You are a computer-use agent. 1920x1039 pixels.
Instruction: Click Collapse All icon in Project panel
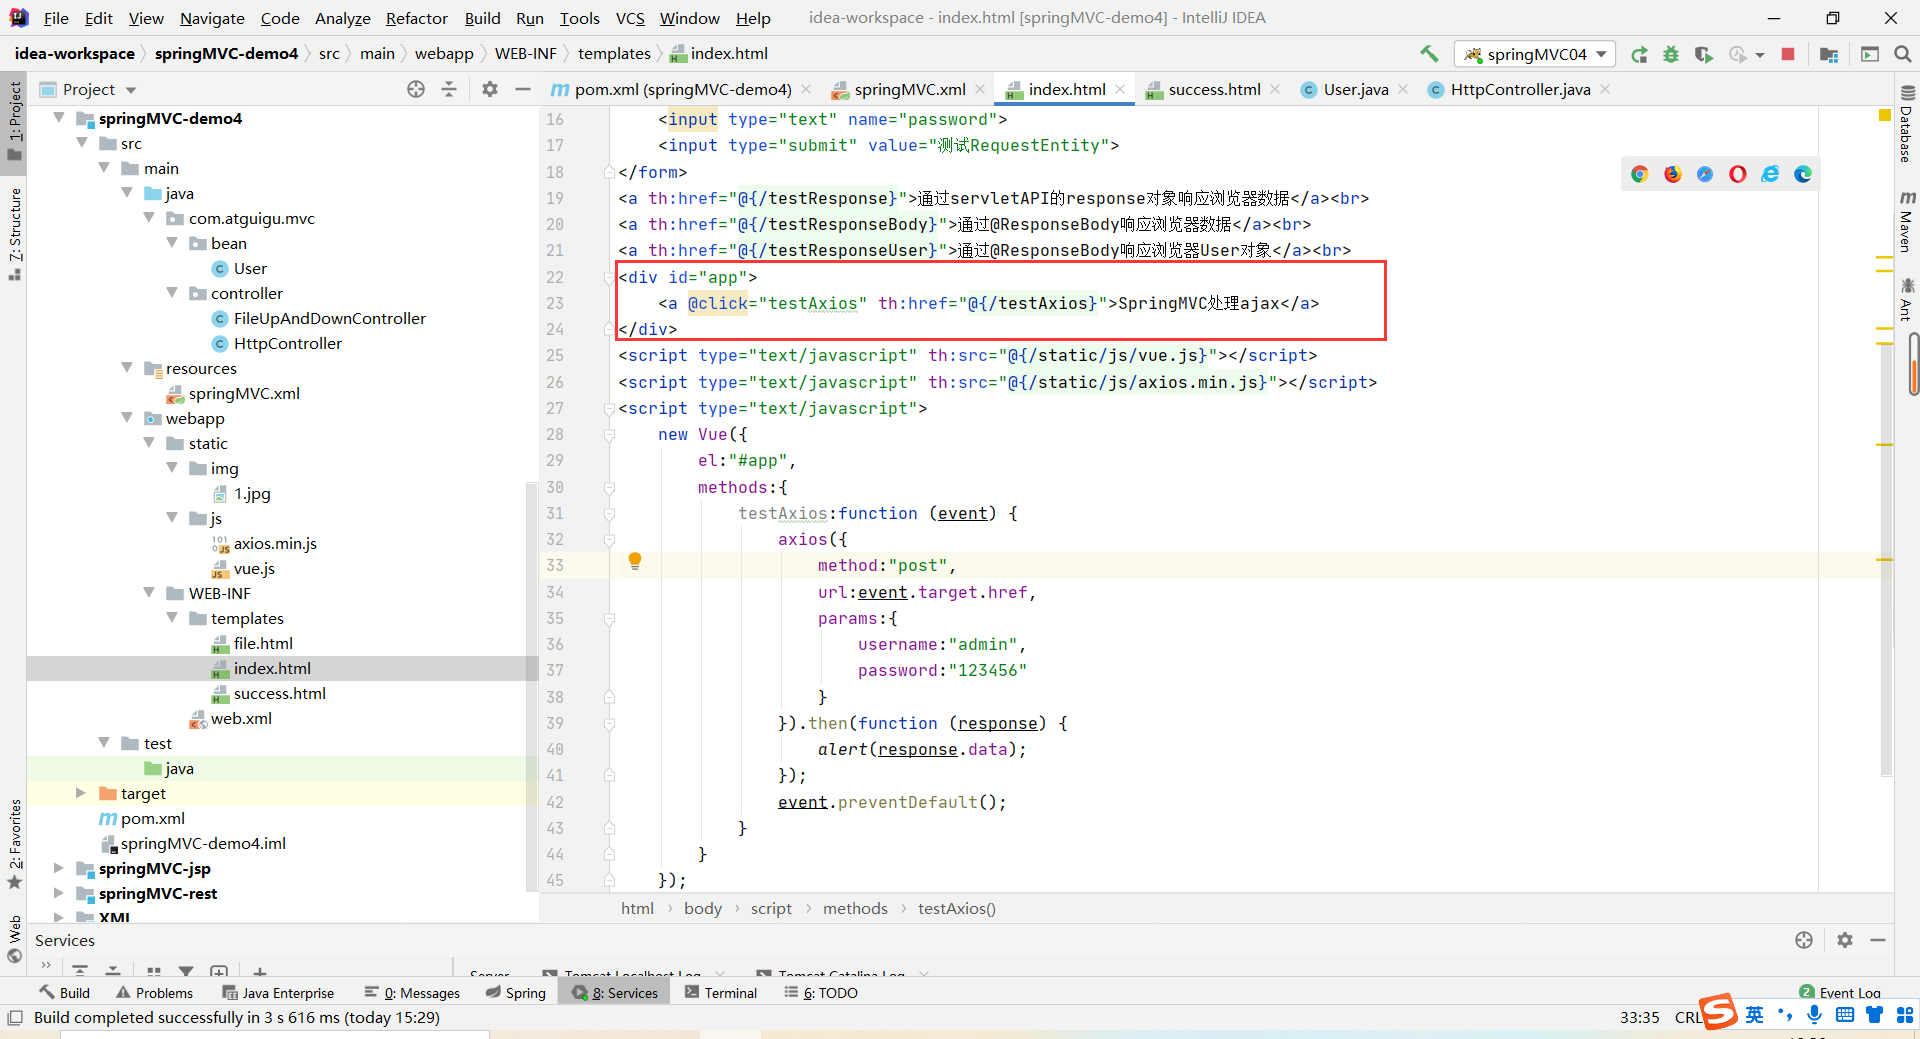(449, 89)
